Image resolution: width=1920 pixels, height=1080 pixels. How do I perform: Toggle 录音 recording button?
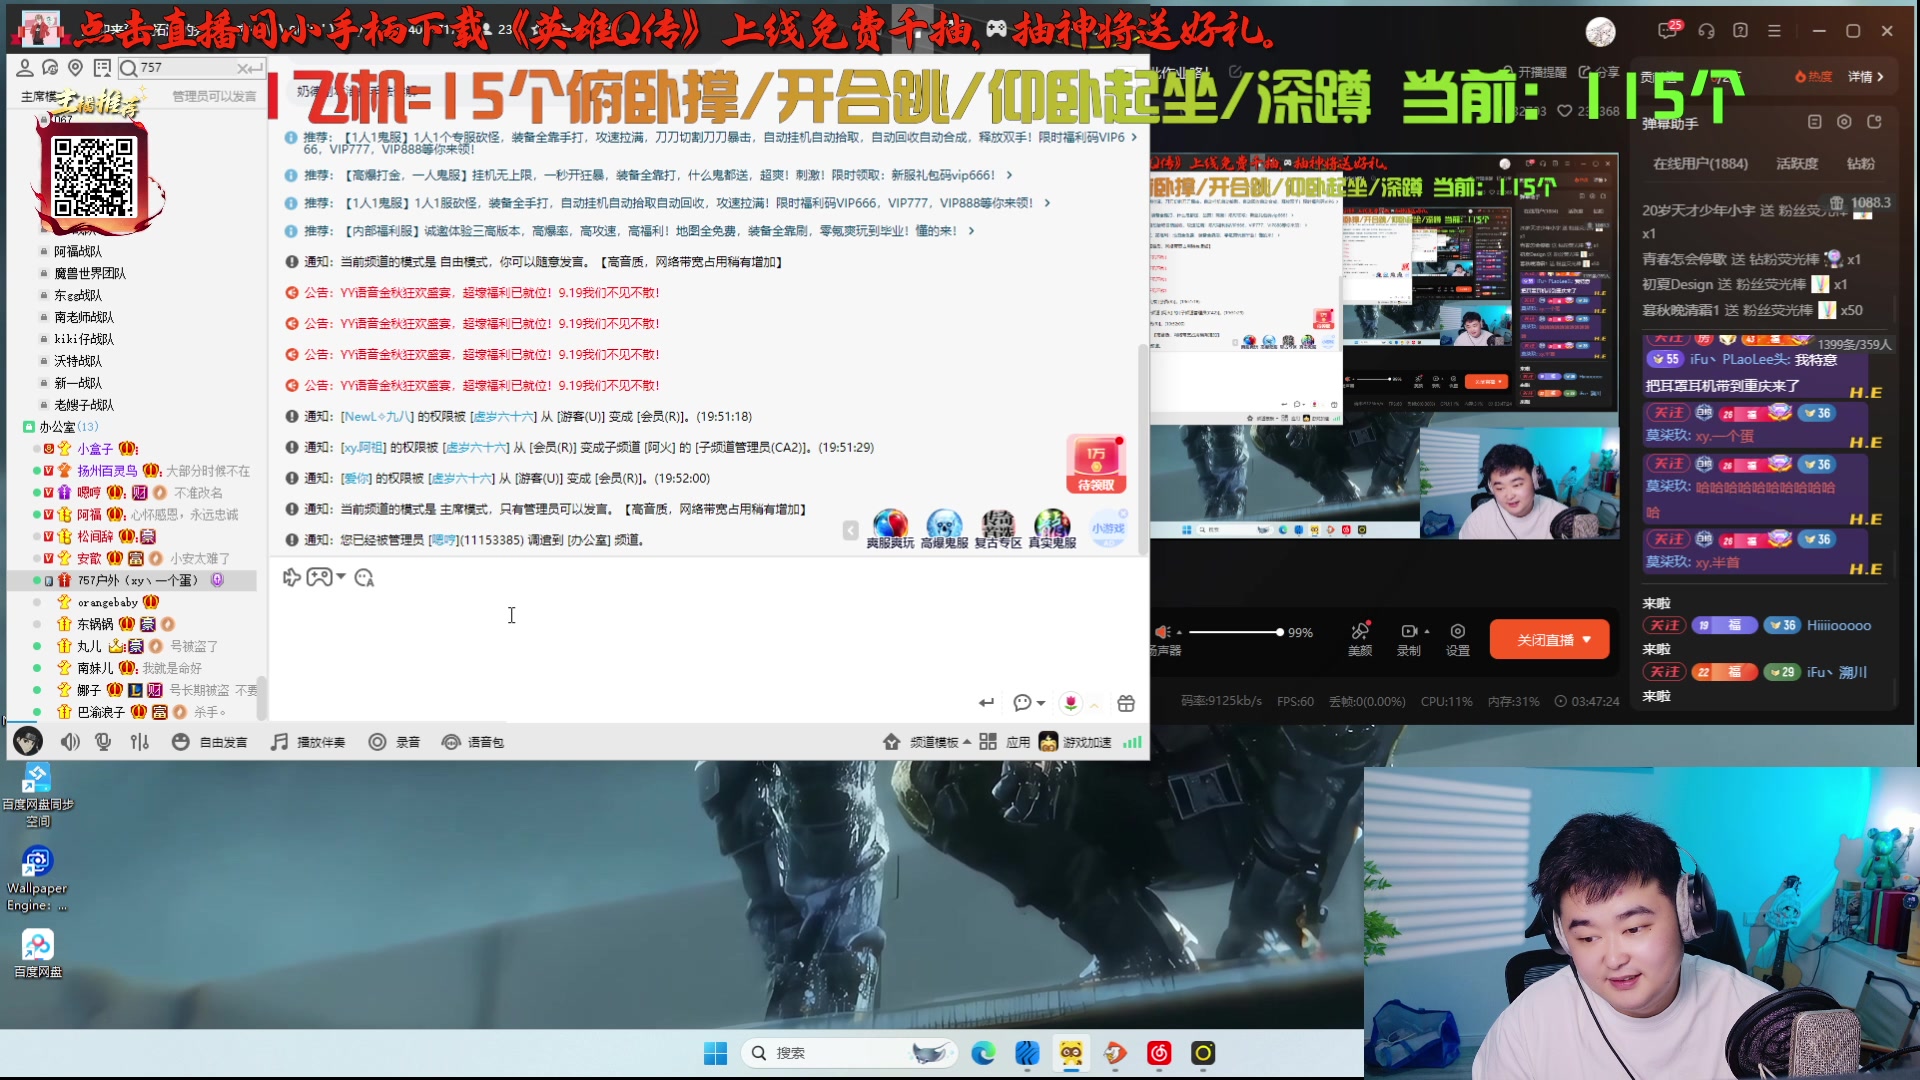[x=394, y=742]
